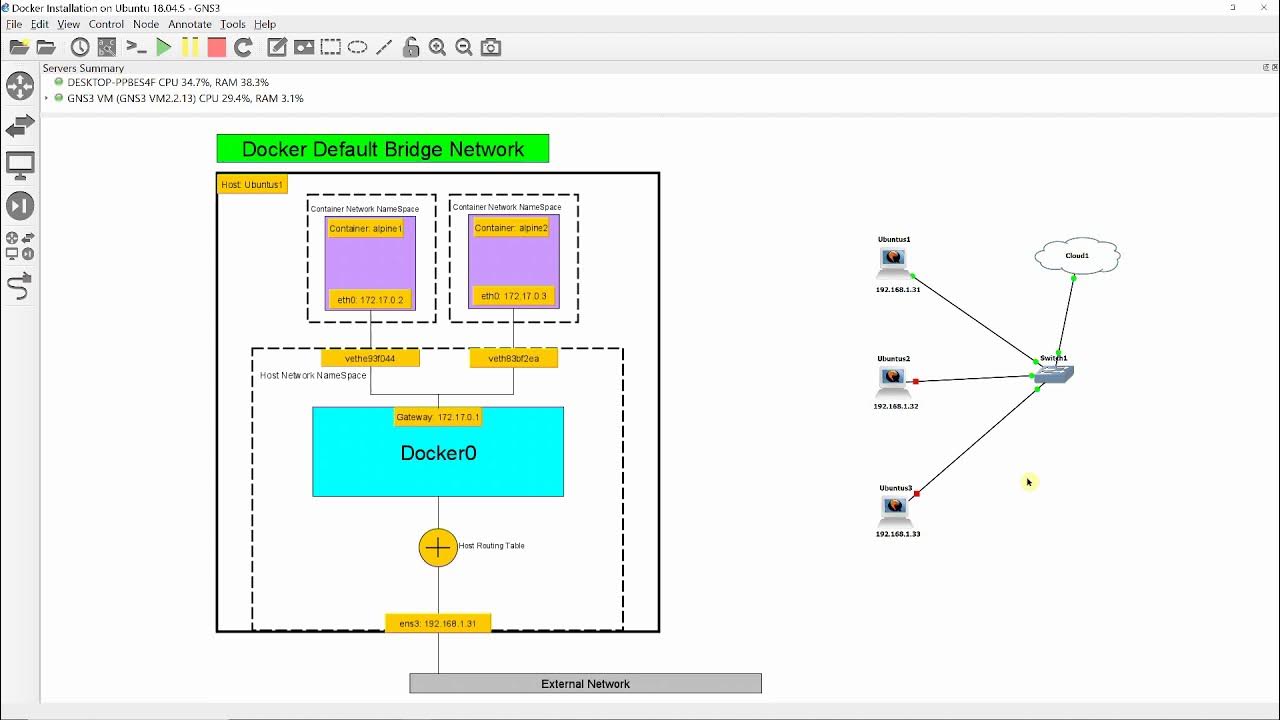
Task: Click the 192.168.1.33 label under Ubuntu3
Action: [898, 534]
